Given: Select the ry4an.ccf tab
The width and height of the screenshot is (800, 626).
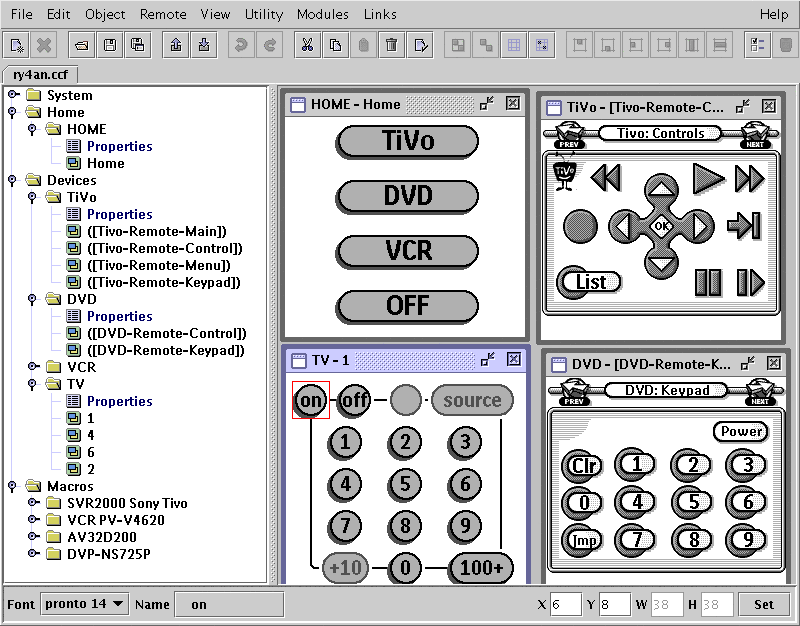Looking at the screenshot, I should coord(40,74).
